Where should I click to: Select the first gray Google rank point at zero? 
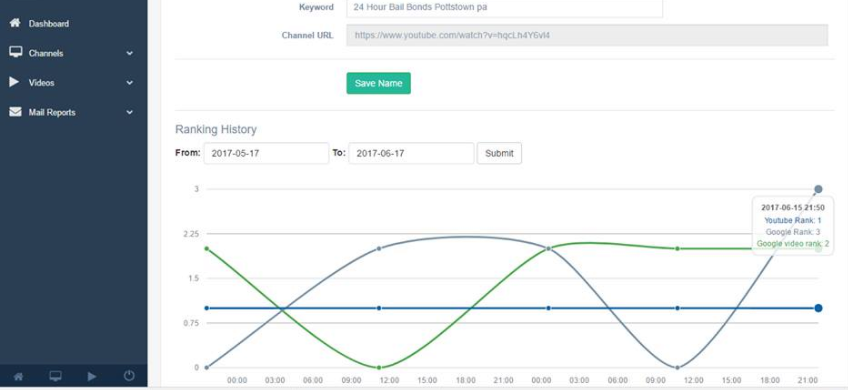coord(206,368)
